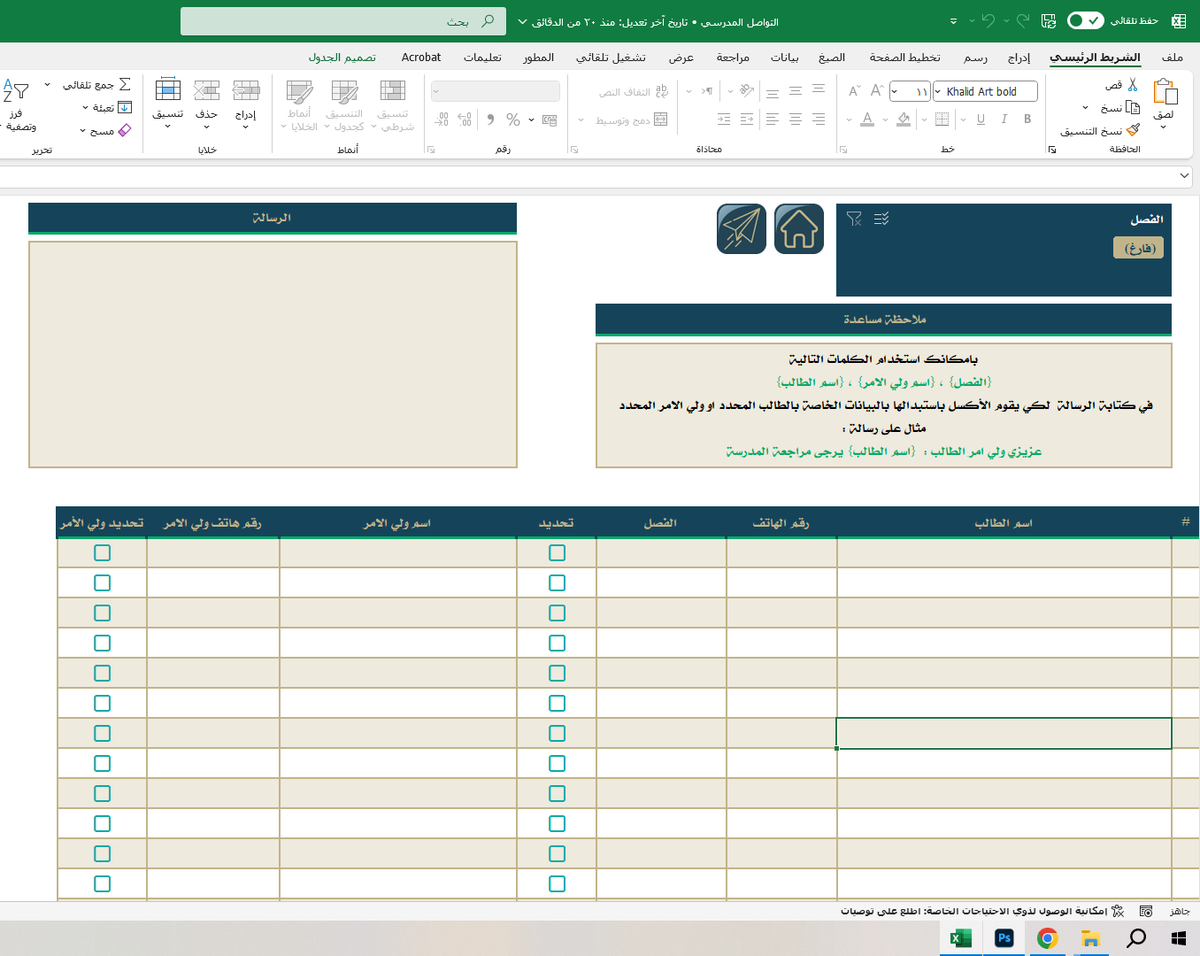Viewport: 1200px width, 956px height.
Task: Click inside the الرسالة message text area
Action: point(273,354)
